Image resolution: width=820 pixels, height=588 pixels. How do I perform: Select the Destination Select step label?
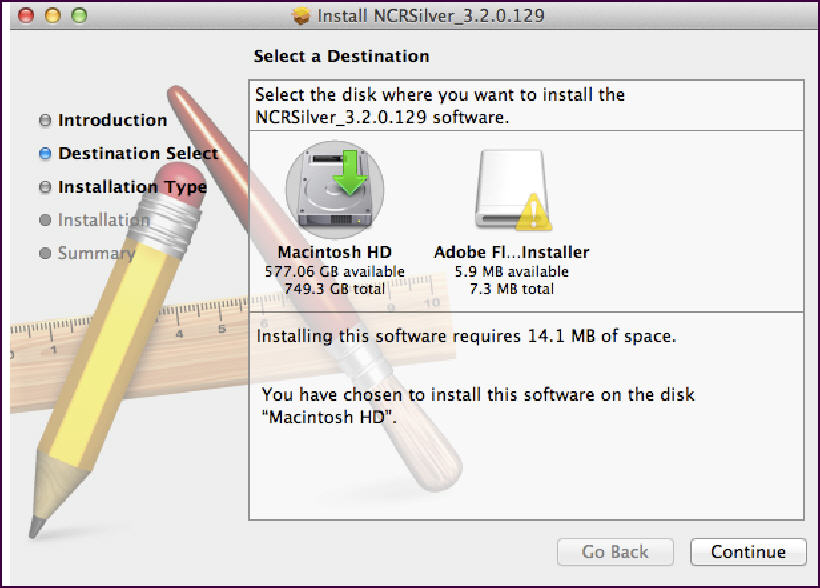tap(138, 153)
